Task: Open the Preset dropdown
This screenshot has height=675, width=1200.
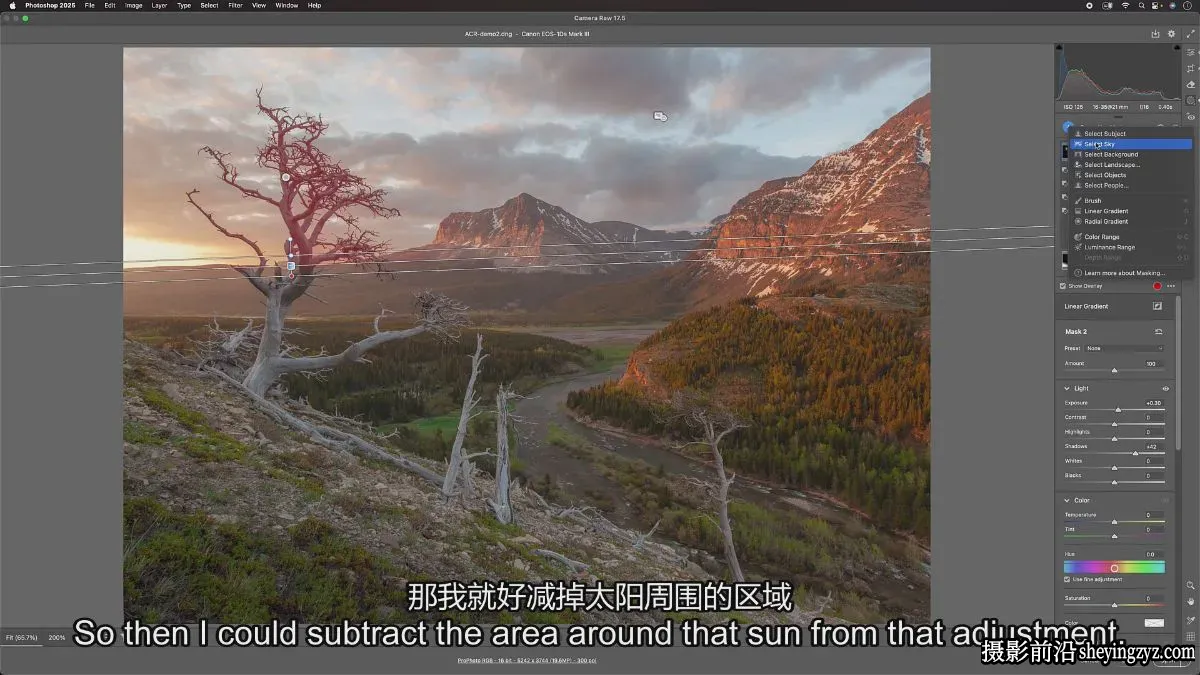Action: 1125,348
